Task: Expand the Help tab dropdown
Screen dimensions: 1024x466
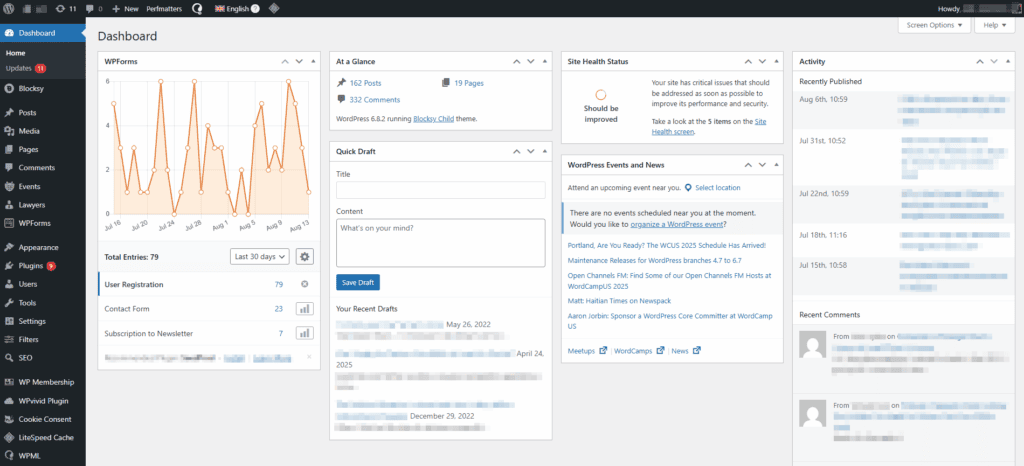Action: pyautogui.click(x=993, y=25)
